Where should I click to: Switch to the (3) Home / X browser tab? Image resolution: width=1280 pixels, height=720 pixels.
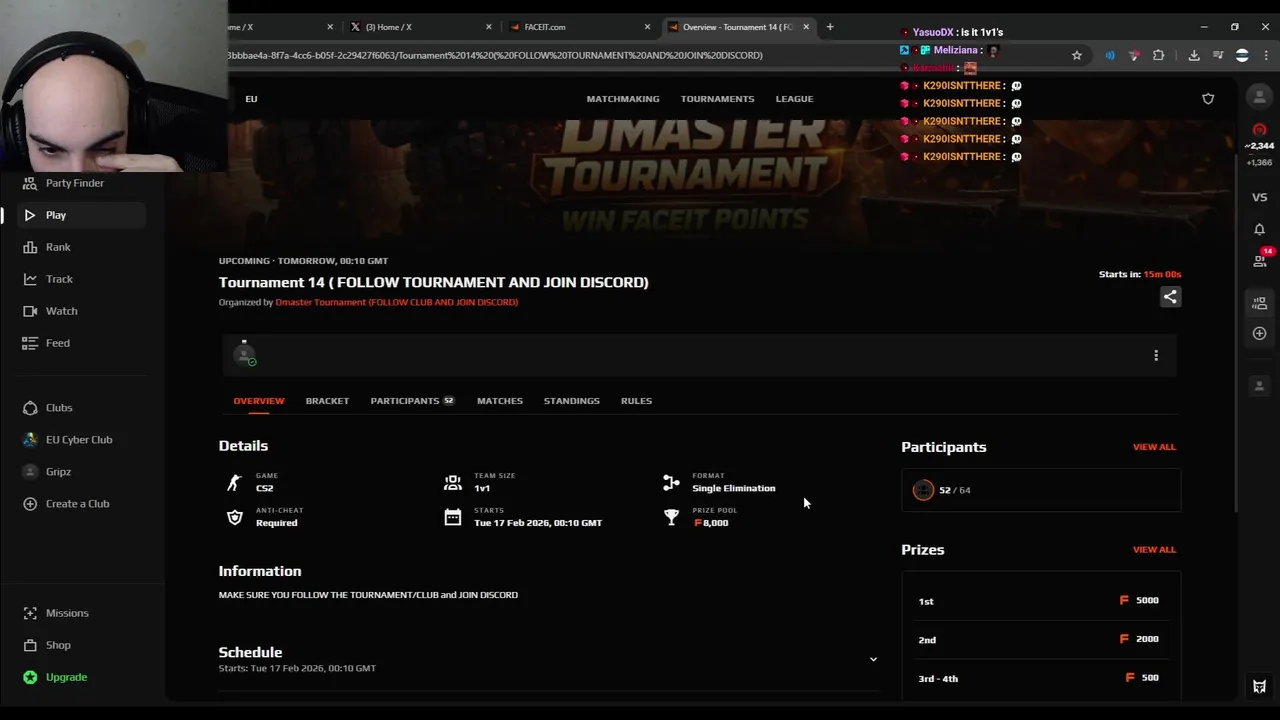420,27
